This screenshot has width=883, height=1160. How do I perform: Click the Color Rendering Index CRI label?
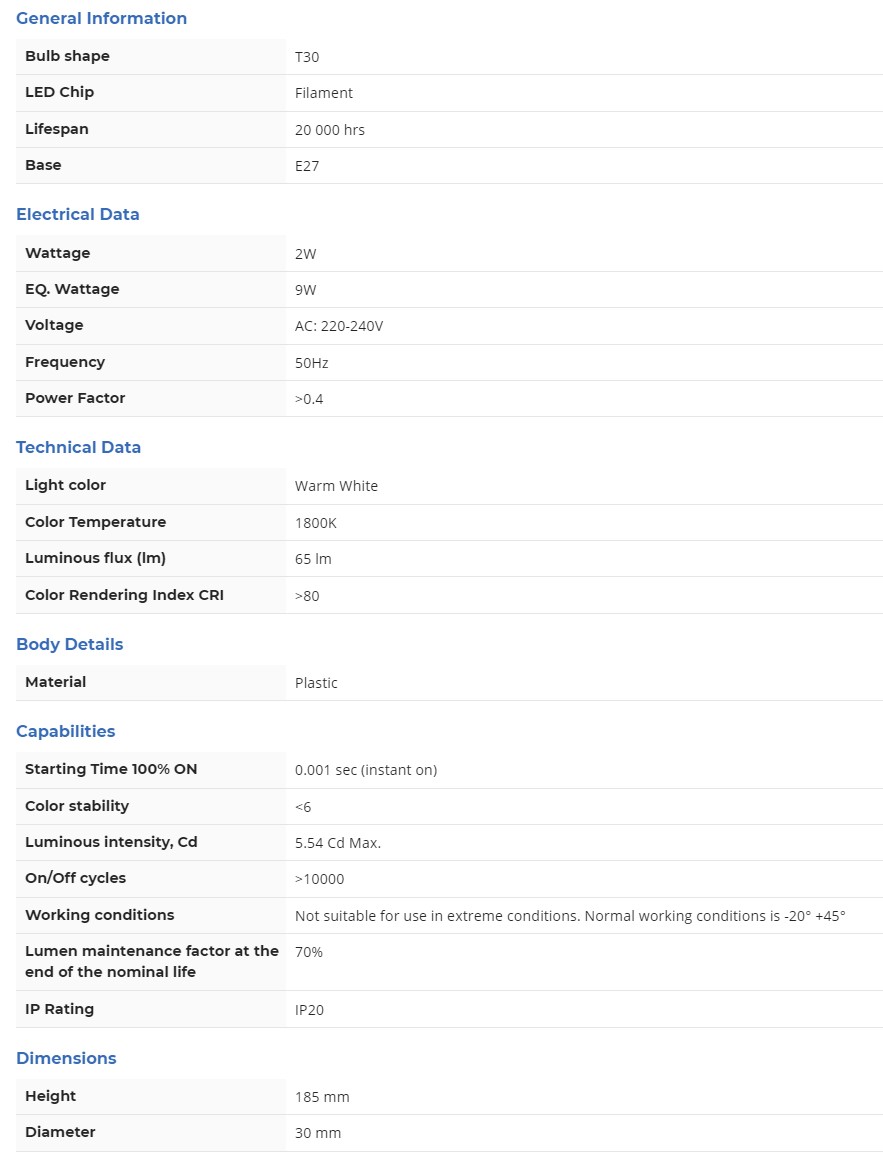pos(124,595)
